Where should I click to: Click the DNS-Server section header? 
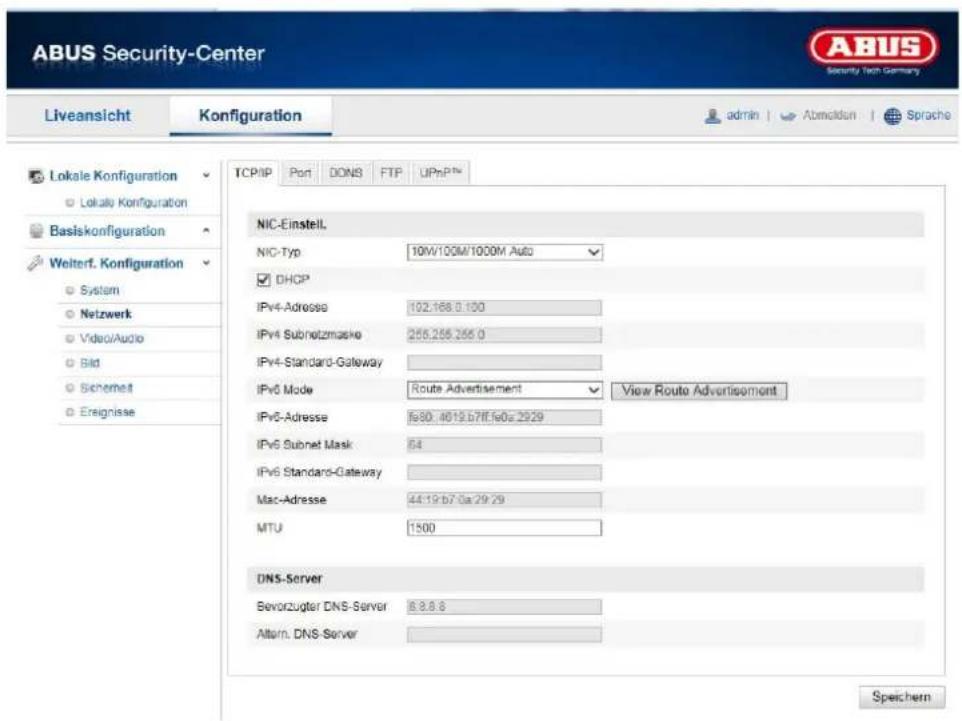[x=585, y=579]
